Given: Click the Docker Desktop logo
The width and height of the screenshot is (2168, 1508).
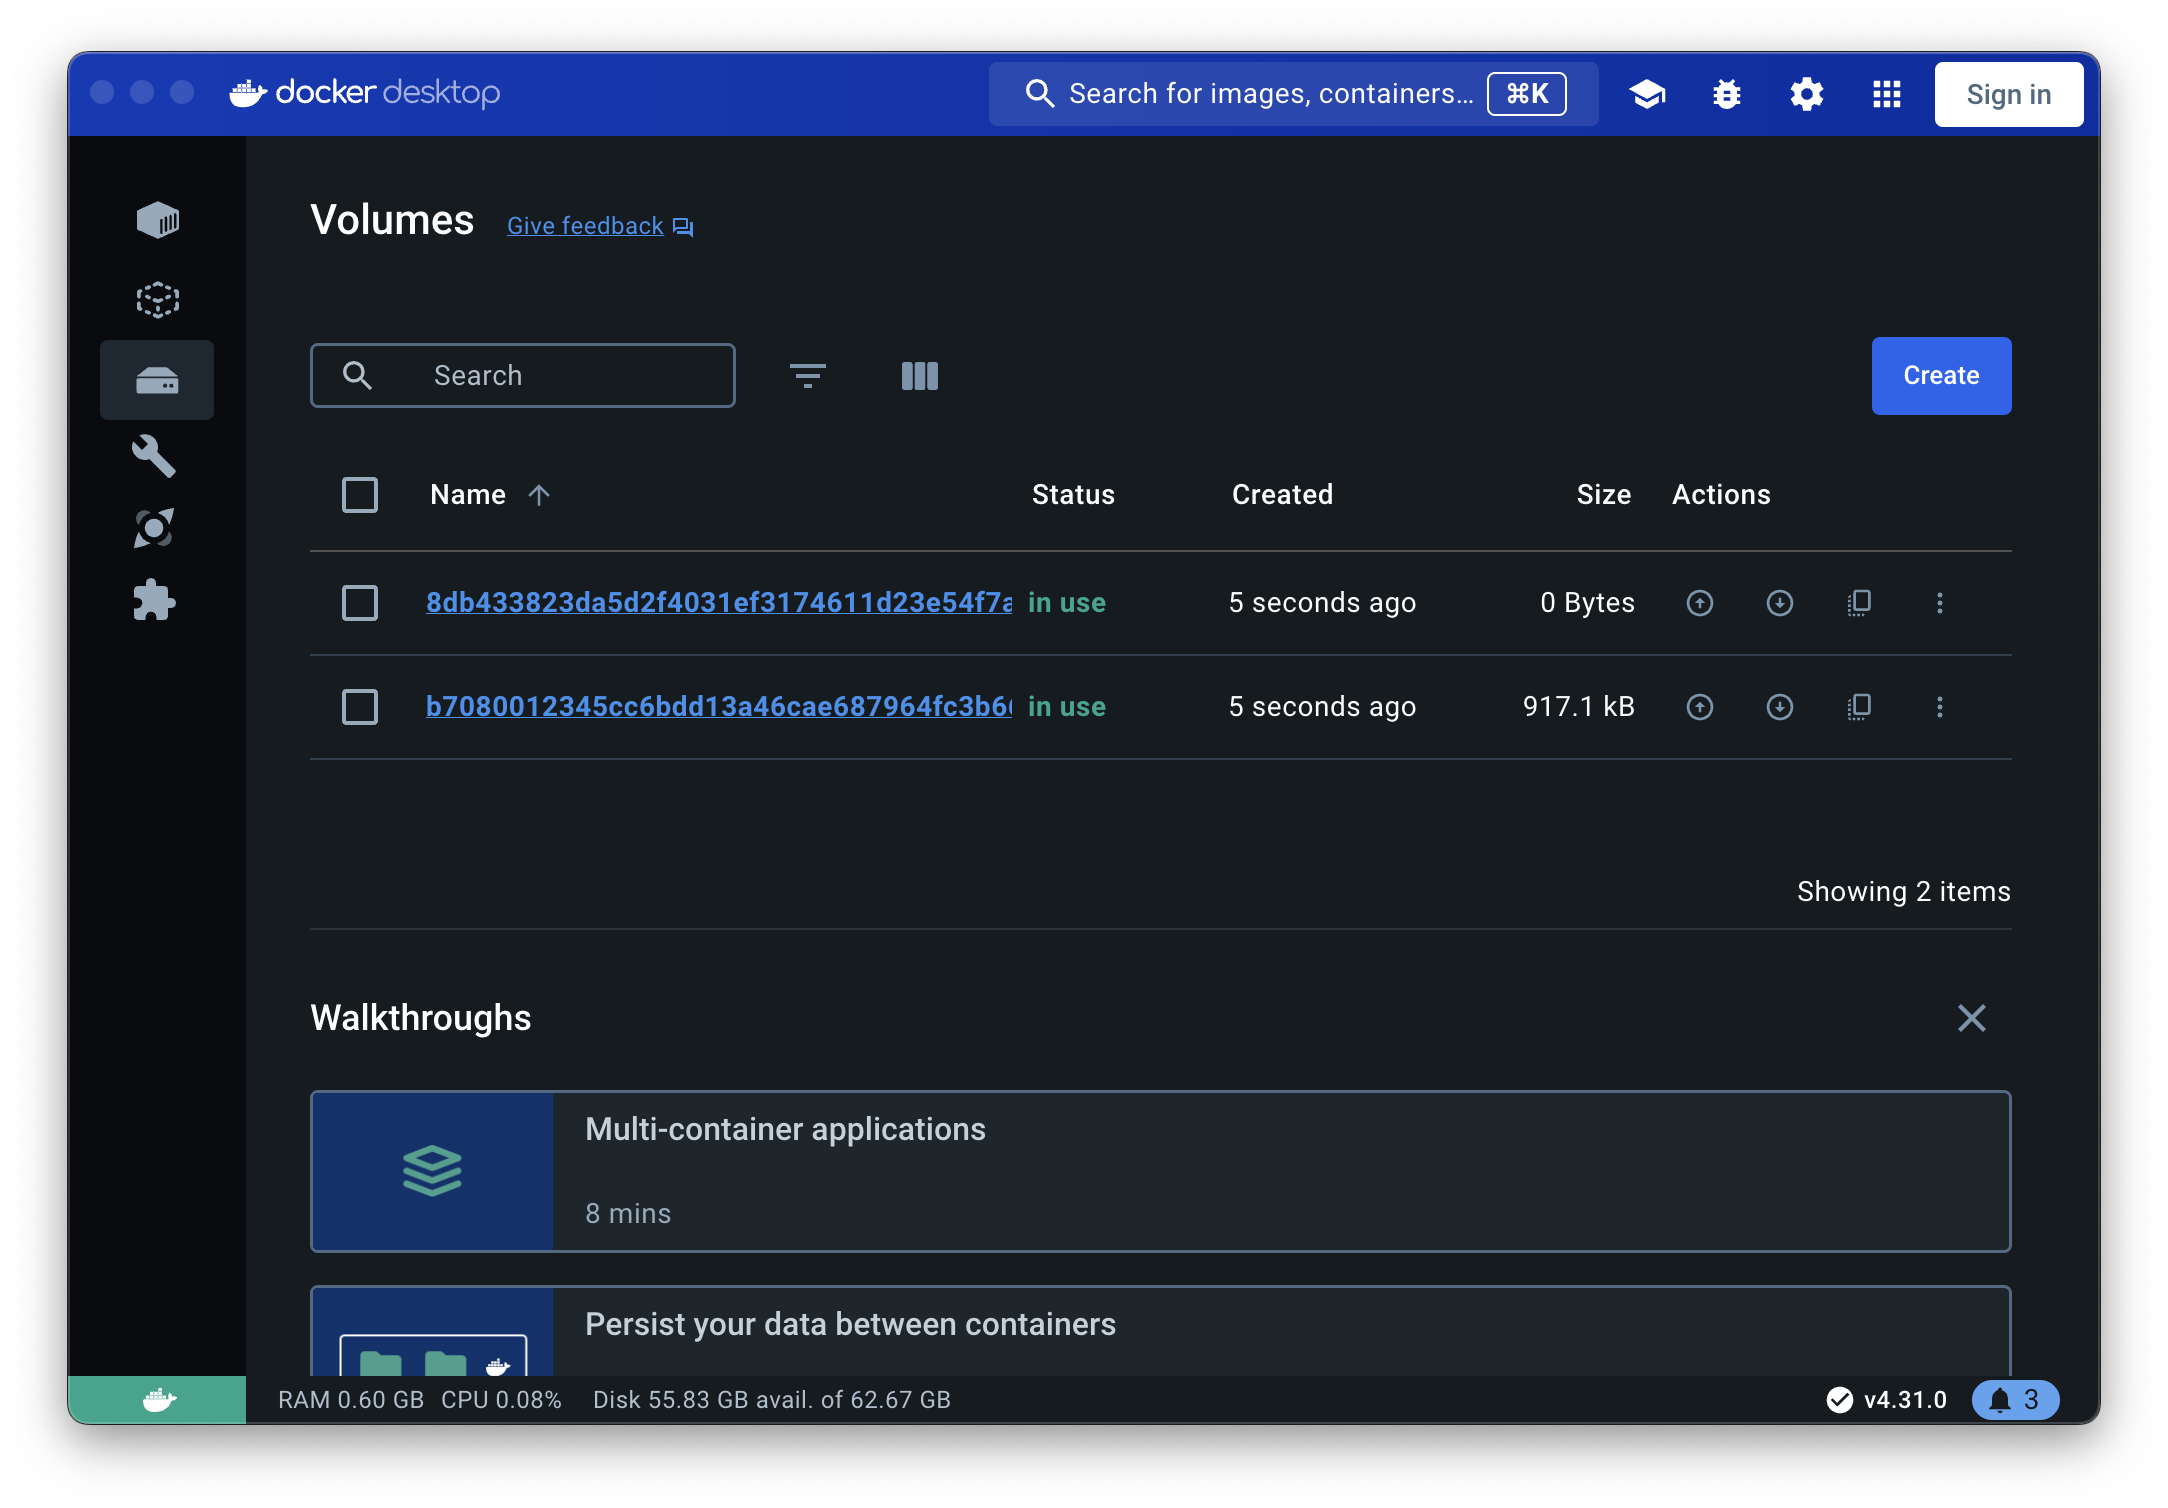Looking at the screenshot, I should point(365,93).
